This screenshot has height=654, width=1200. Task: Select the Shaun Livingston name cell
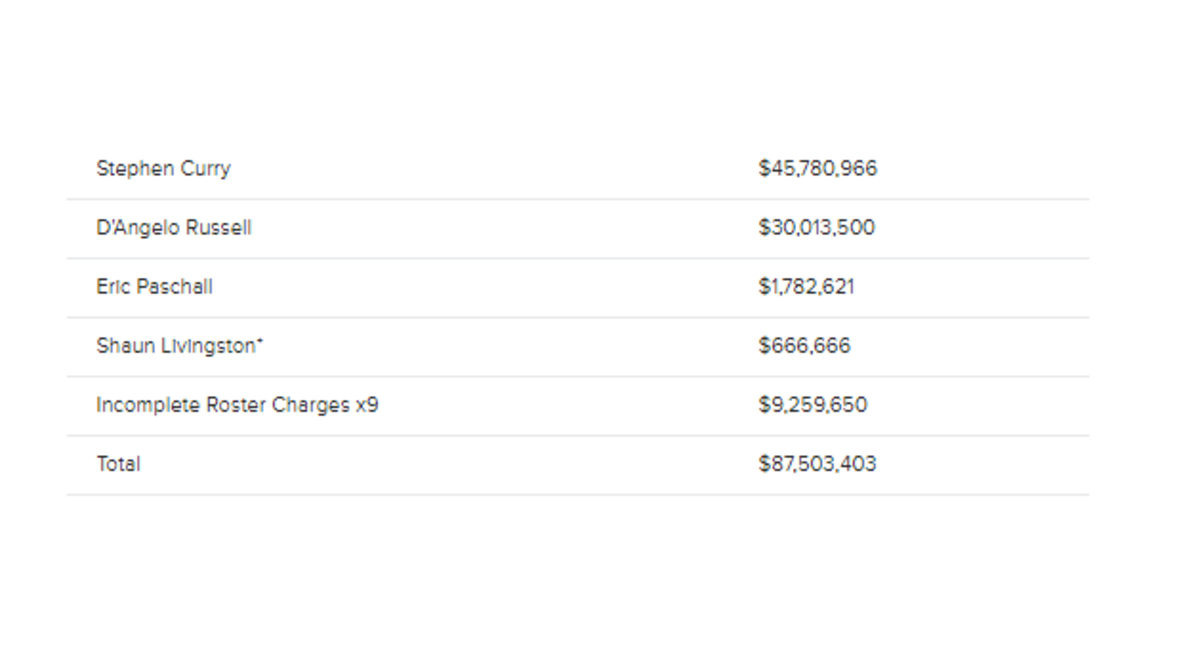pyautogui.click(x=180, y=346)
